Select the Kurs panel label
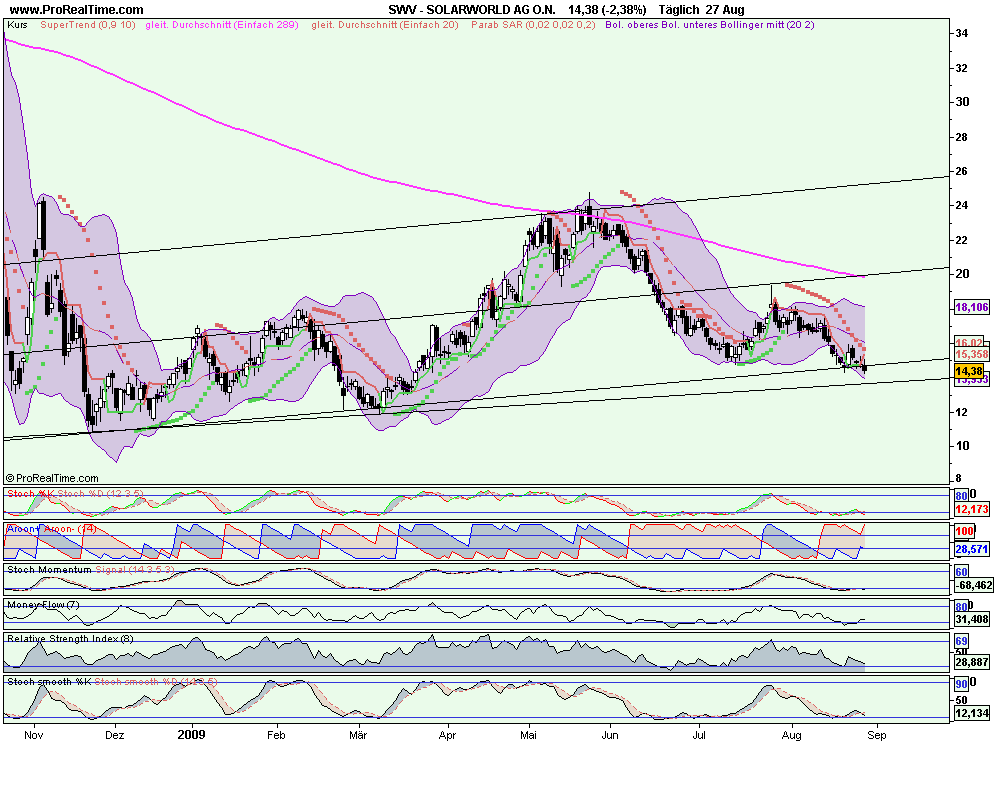Viewport: 1000px width, 800px height. [17, 25]
